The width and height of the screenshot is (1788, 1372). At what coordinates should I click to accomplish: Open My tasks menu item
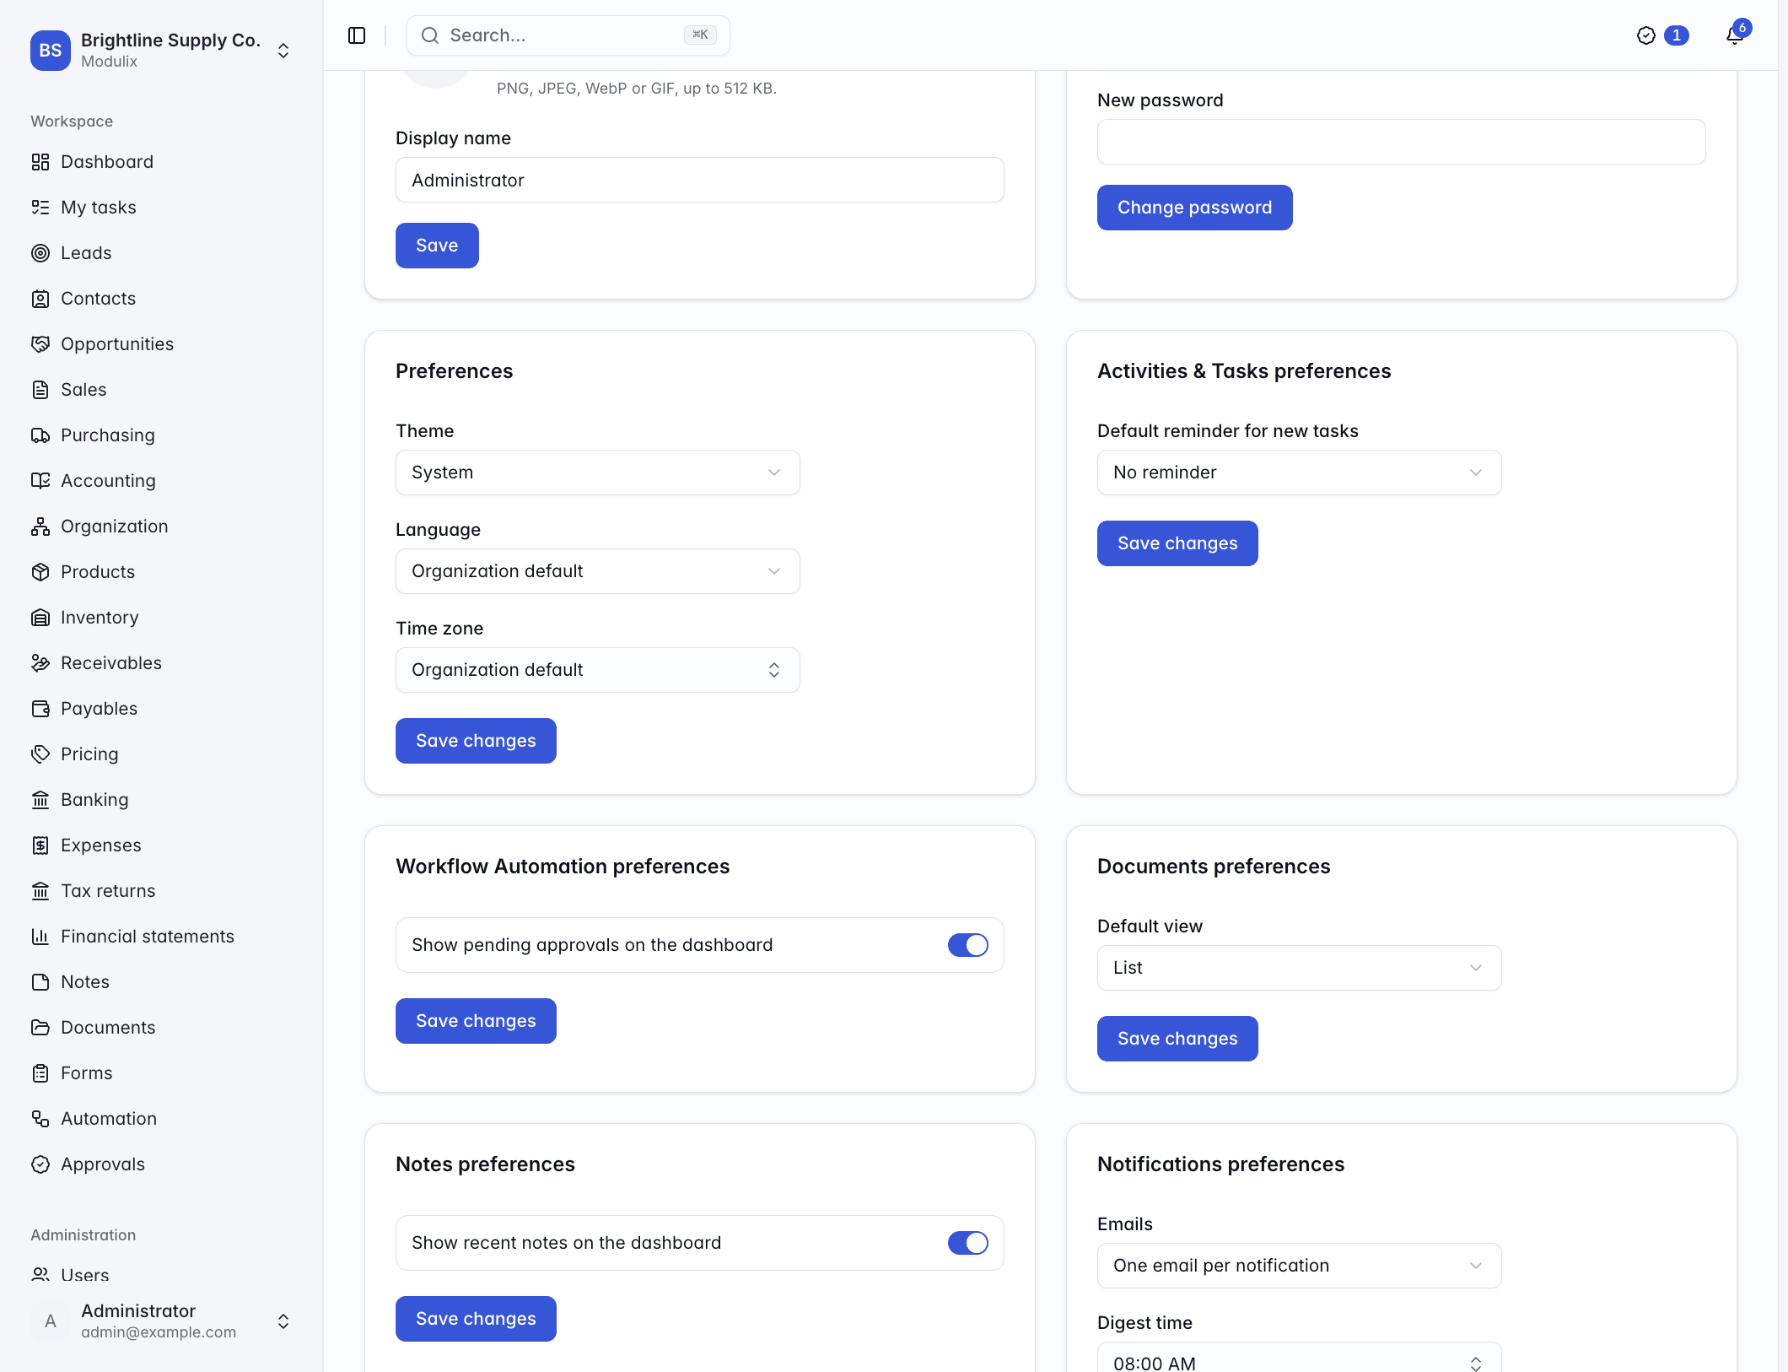click(98, 207)
